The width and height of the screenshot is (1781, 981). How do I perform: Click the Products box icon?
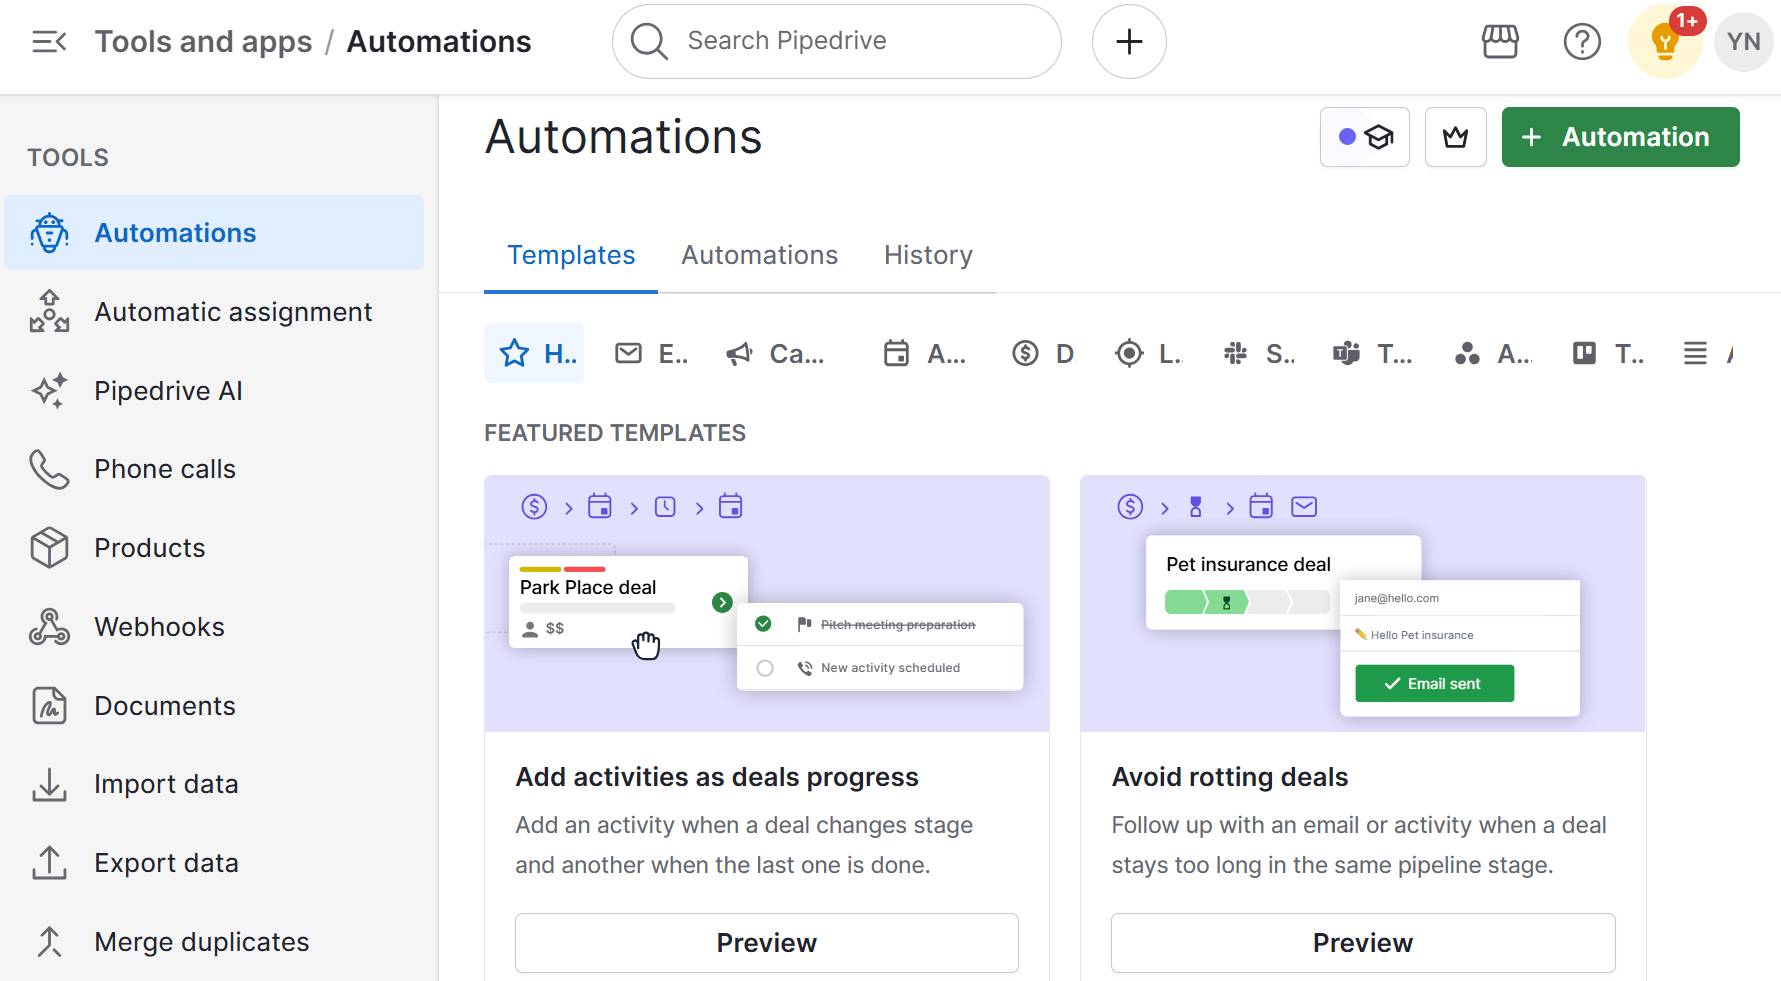click(49, 548)
